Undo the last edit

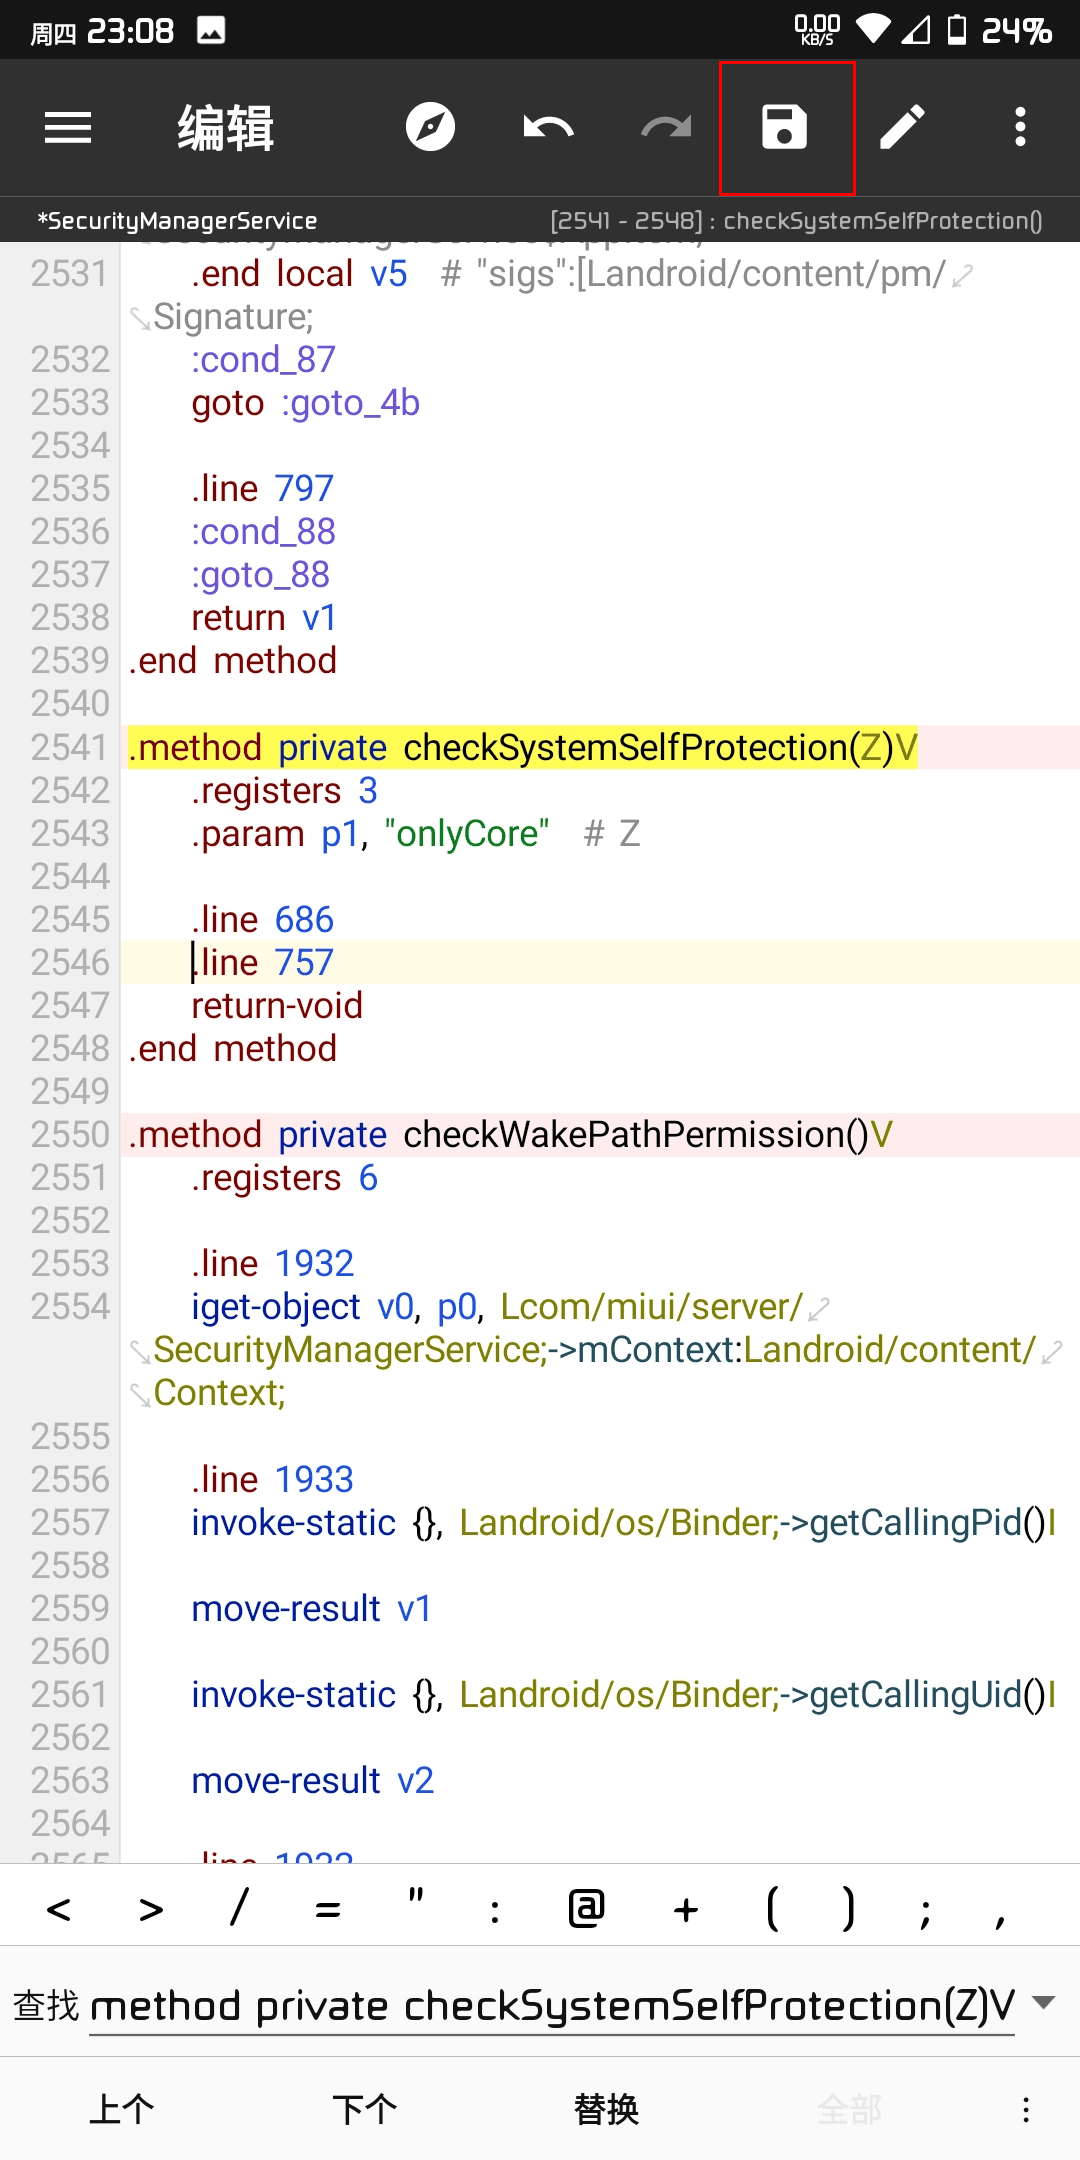[x=548, y=128]
